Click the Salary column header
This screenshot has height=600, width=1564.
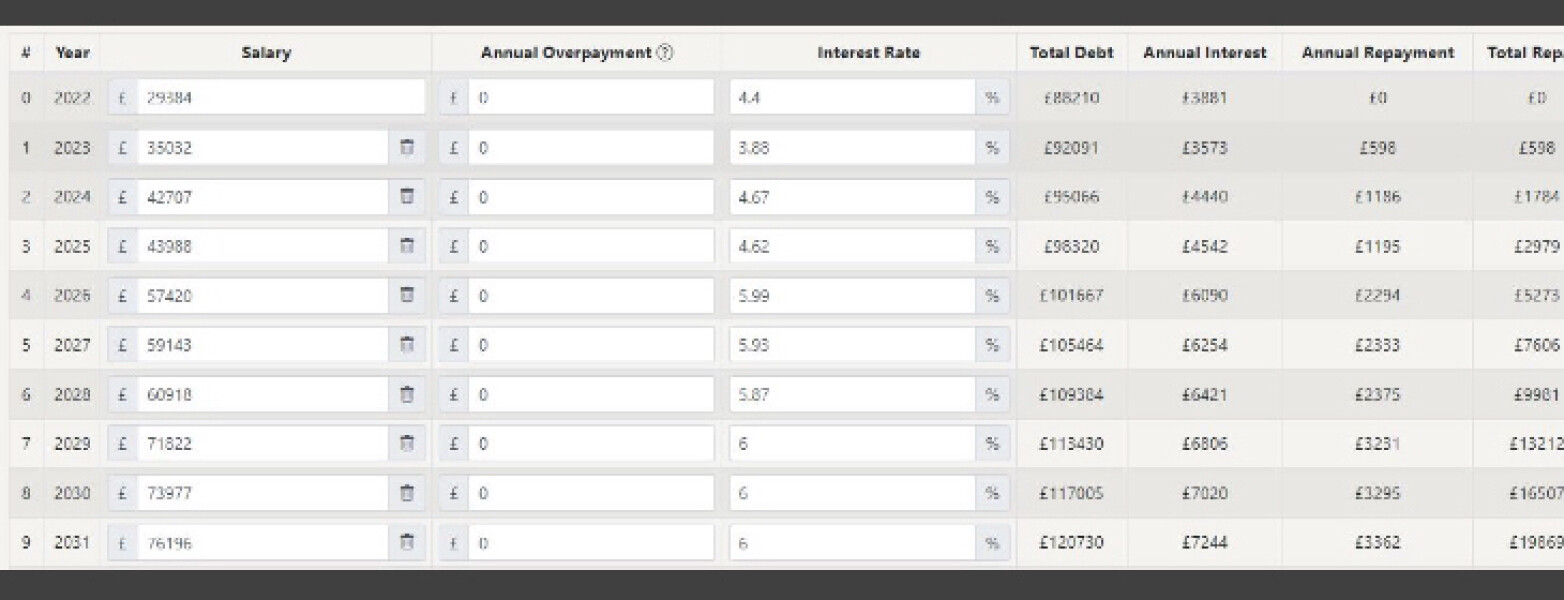(266, 54)
